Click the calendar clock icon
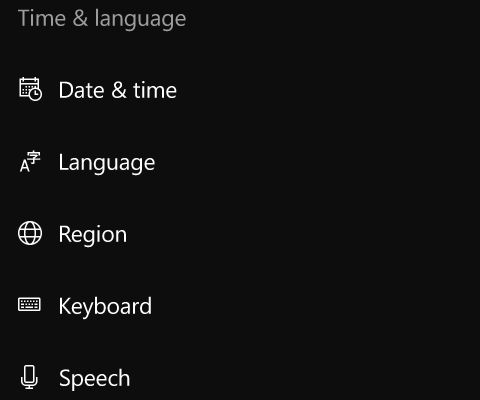This screenshot has height=400, width=480. [30, 89]
